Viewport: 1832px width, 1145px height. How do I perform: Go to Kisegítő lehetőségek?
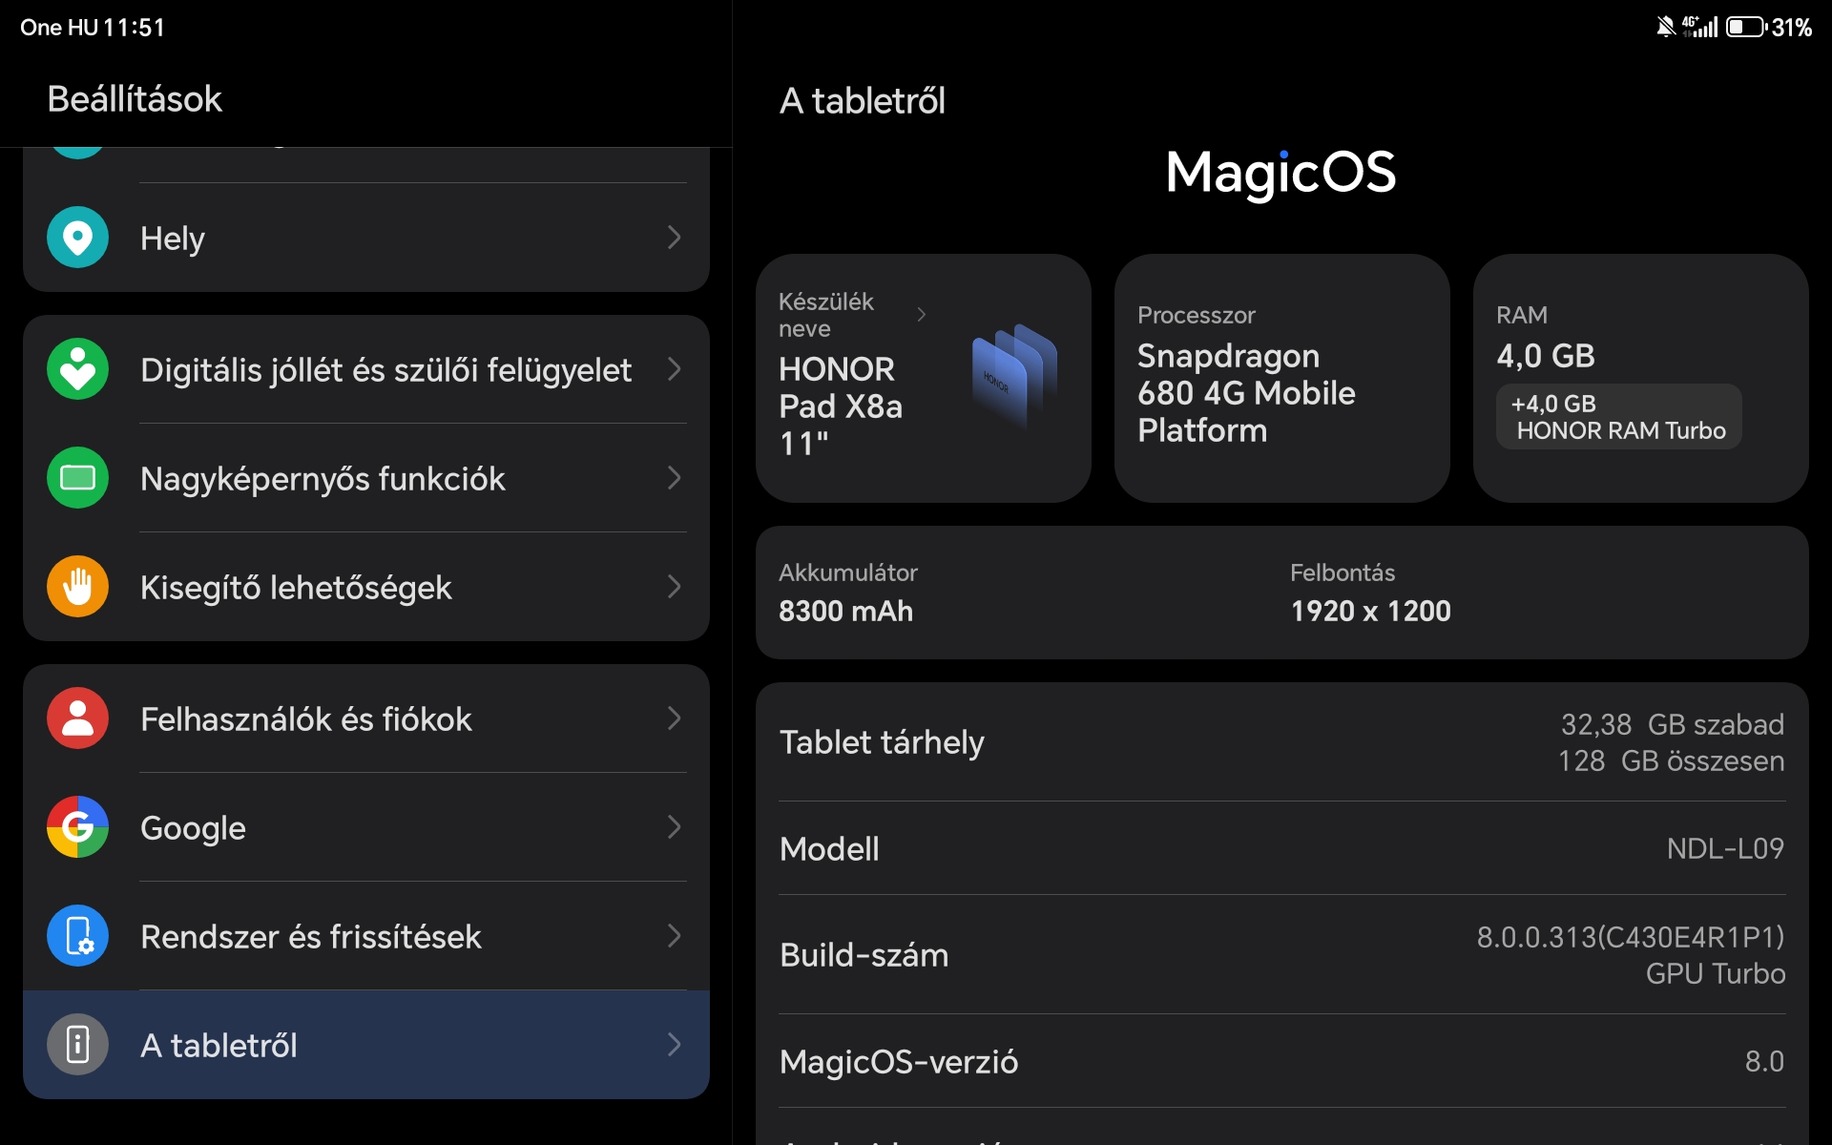click(x=366, y=586)
